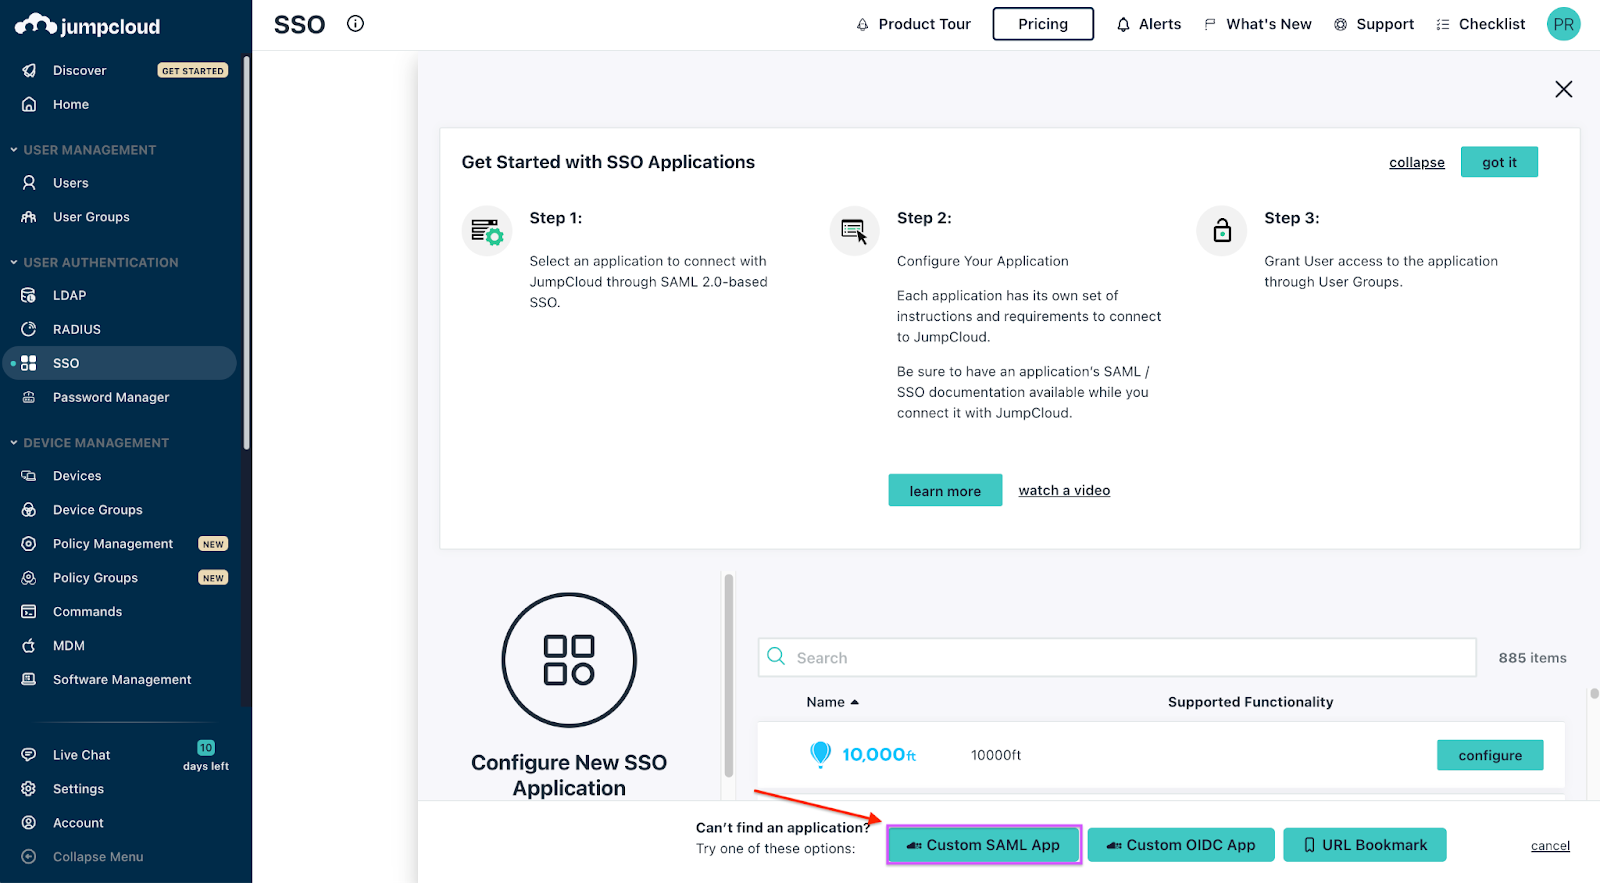1600x883 pixels.
Task: Collapse the Device Management section
Action: pyautogui.click(x=14, y=443)
